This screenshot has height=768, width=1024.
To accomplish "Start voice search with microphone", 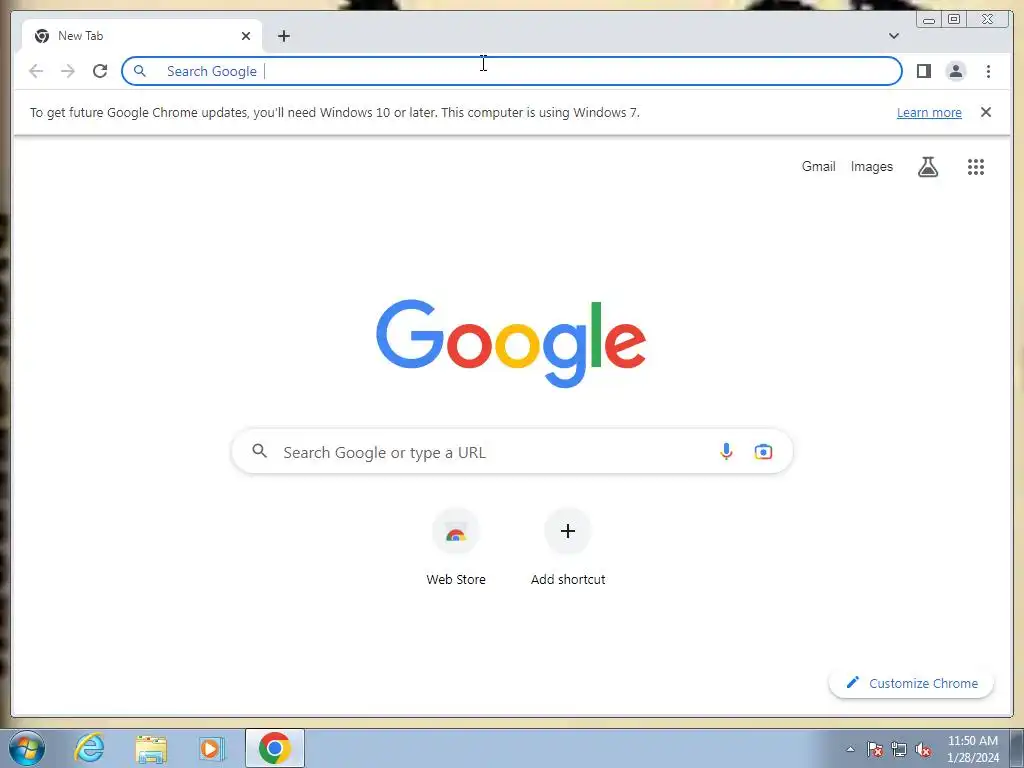I will point(726,451).
